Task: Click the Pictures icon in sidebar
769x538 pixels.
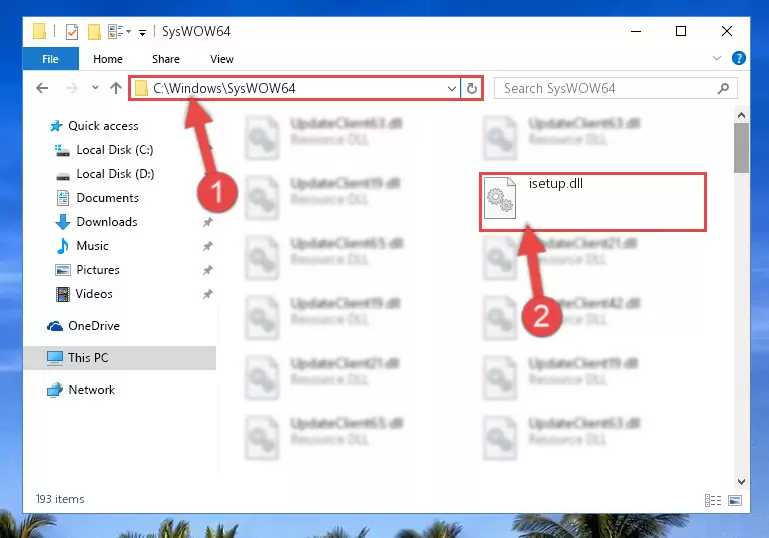Action: click(x=63, y=270)
